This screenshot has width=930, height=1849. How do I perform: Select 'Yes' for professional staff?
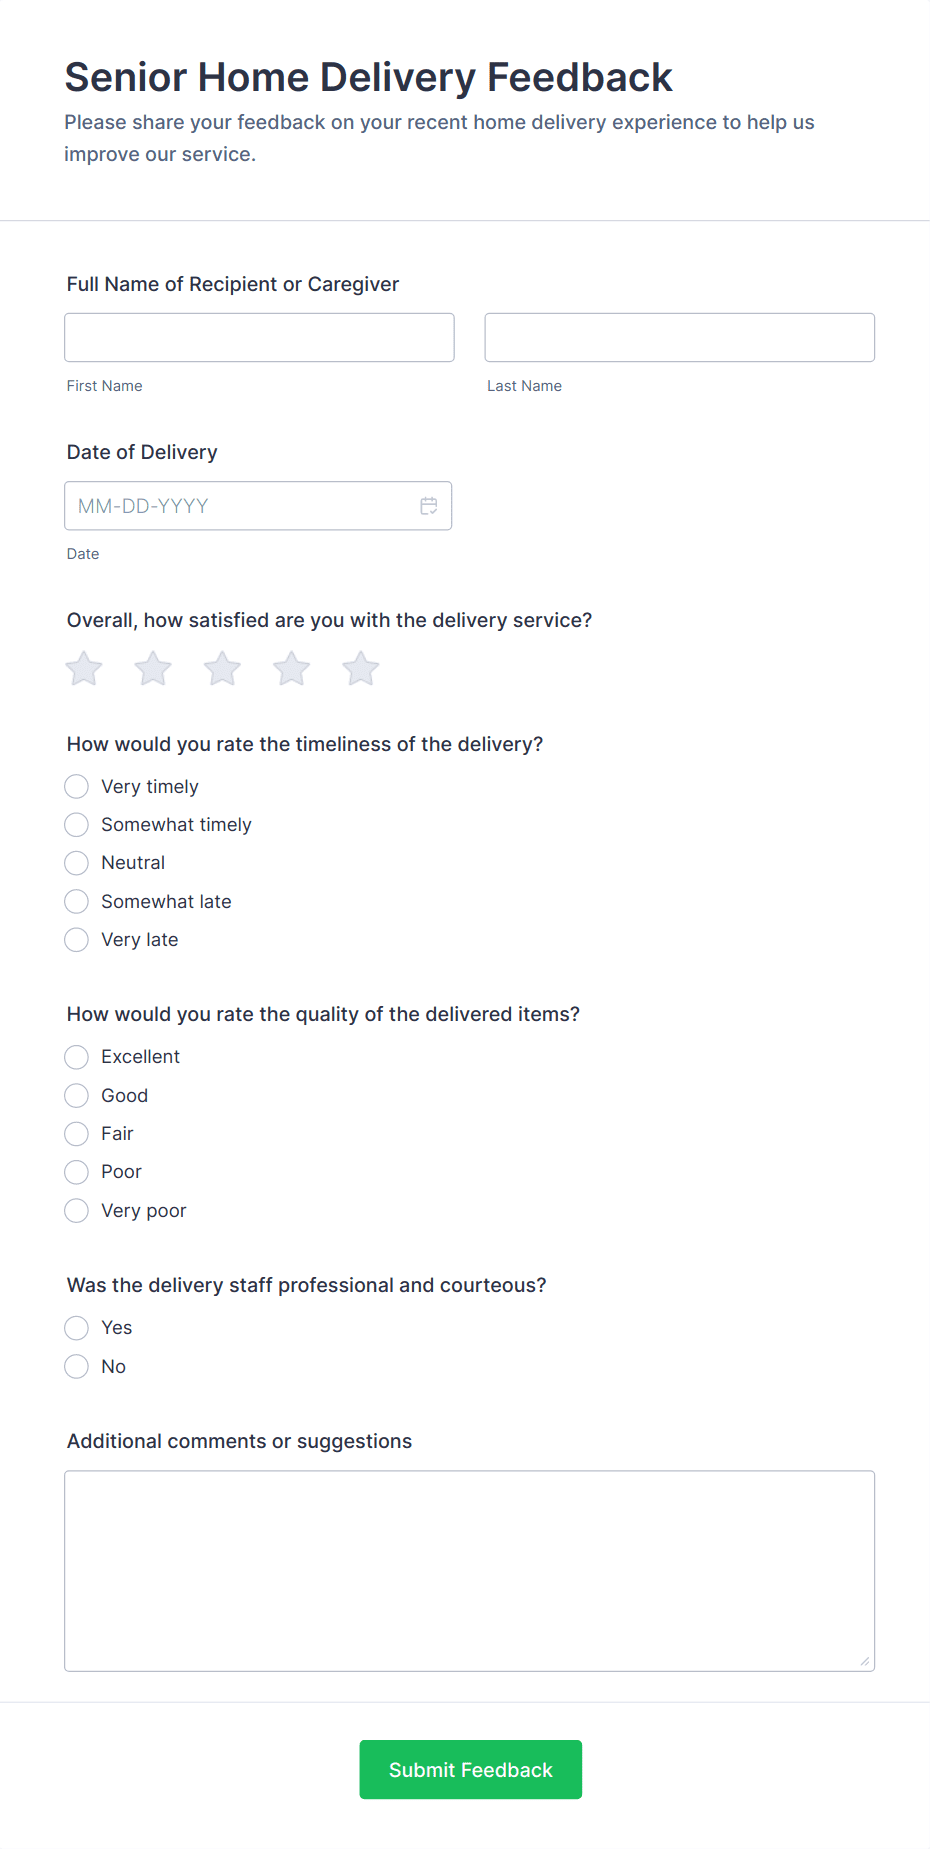[77, 1328]
